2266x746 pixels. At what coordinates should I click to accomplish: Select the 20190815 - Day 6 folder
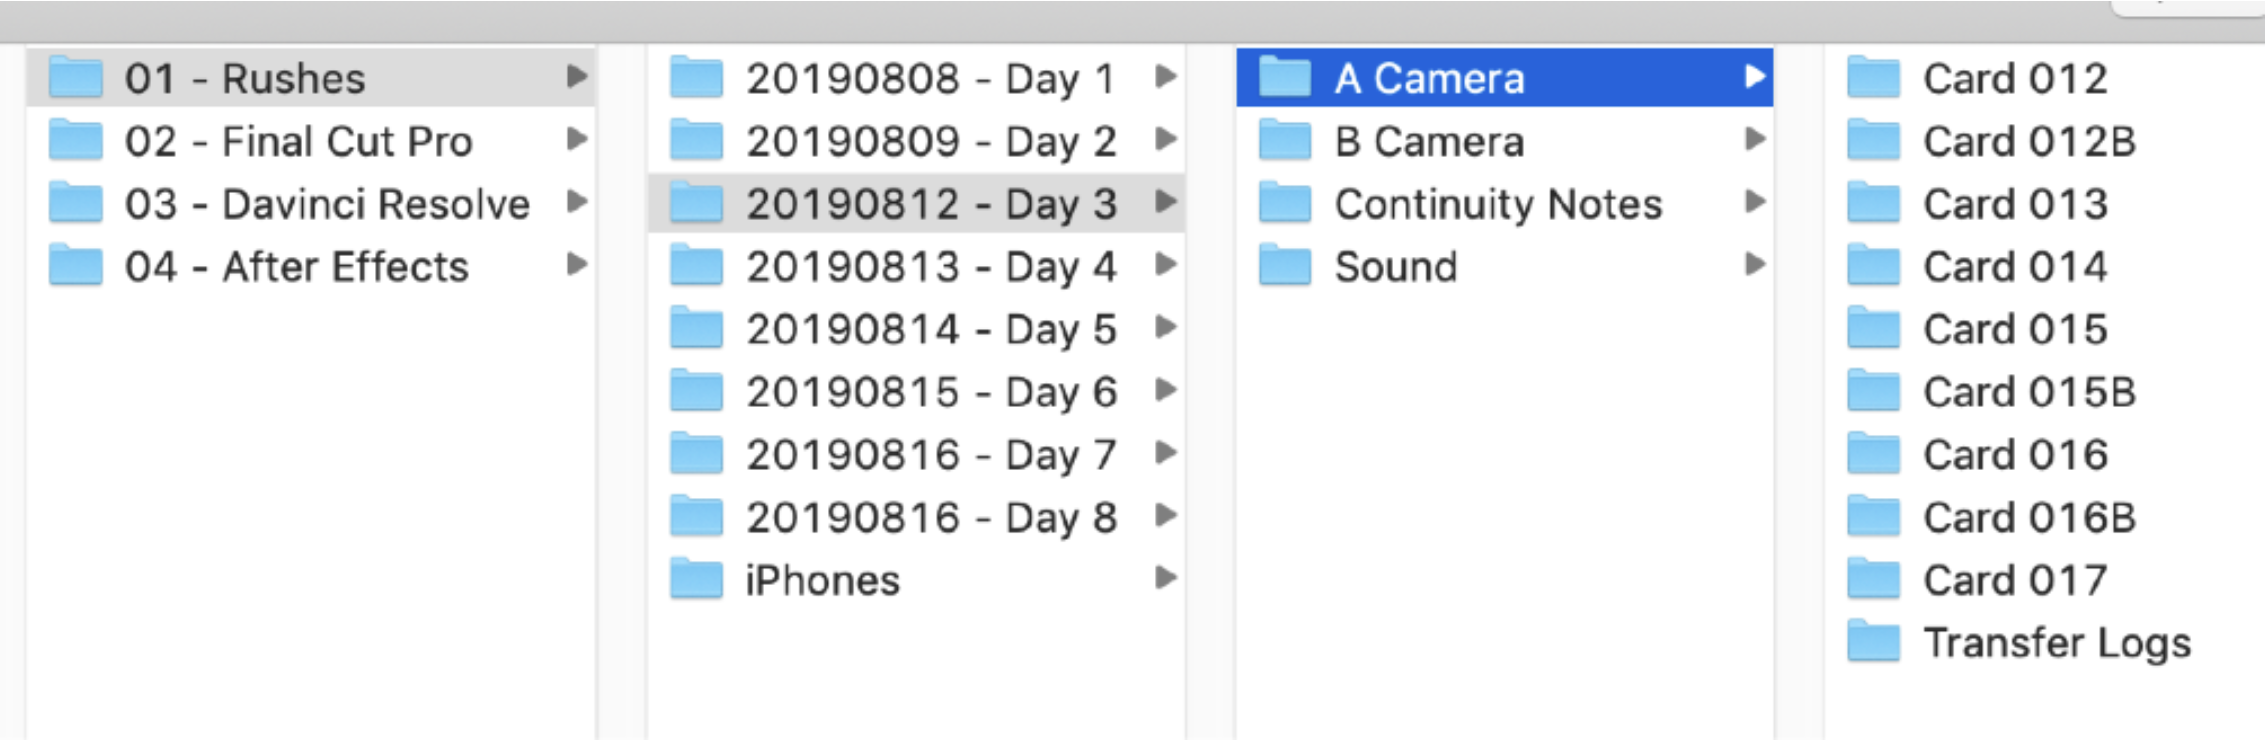(x=930, y=392)
